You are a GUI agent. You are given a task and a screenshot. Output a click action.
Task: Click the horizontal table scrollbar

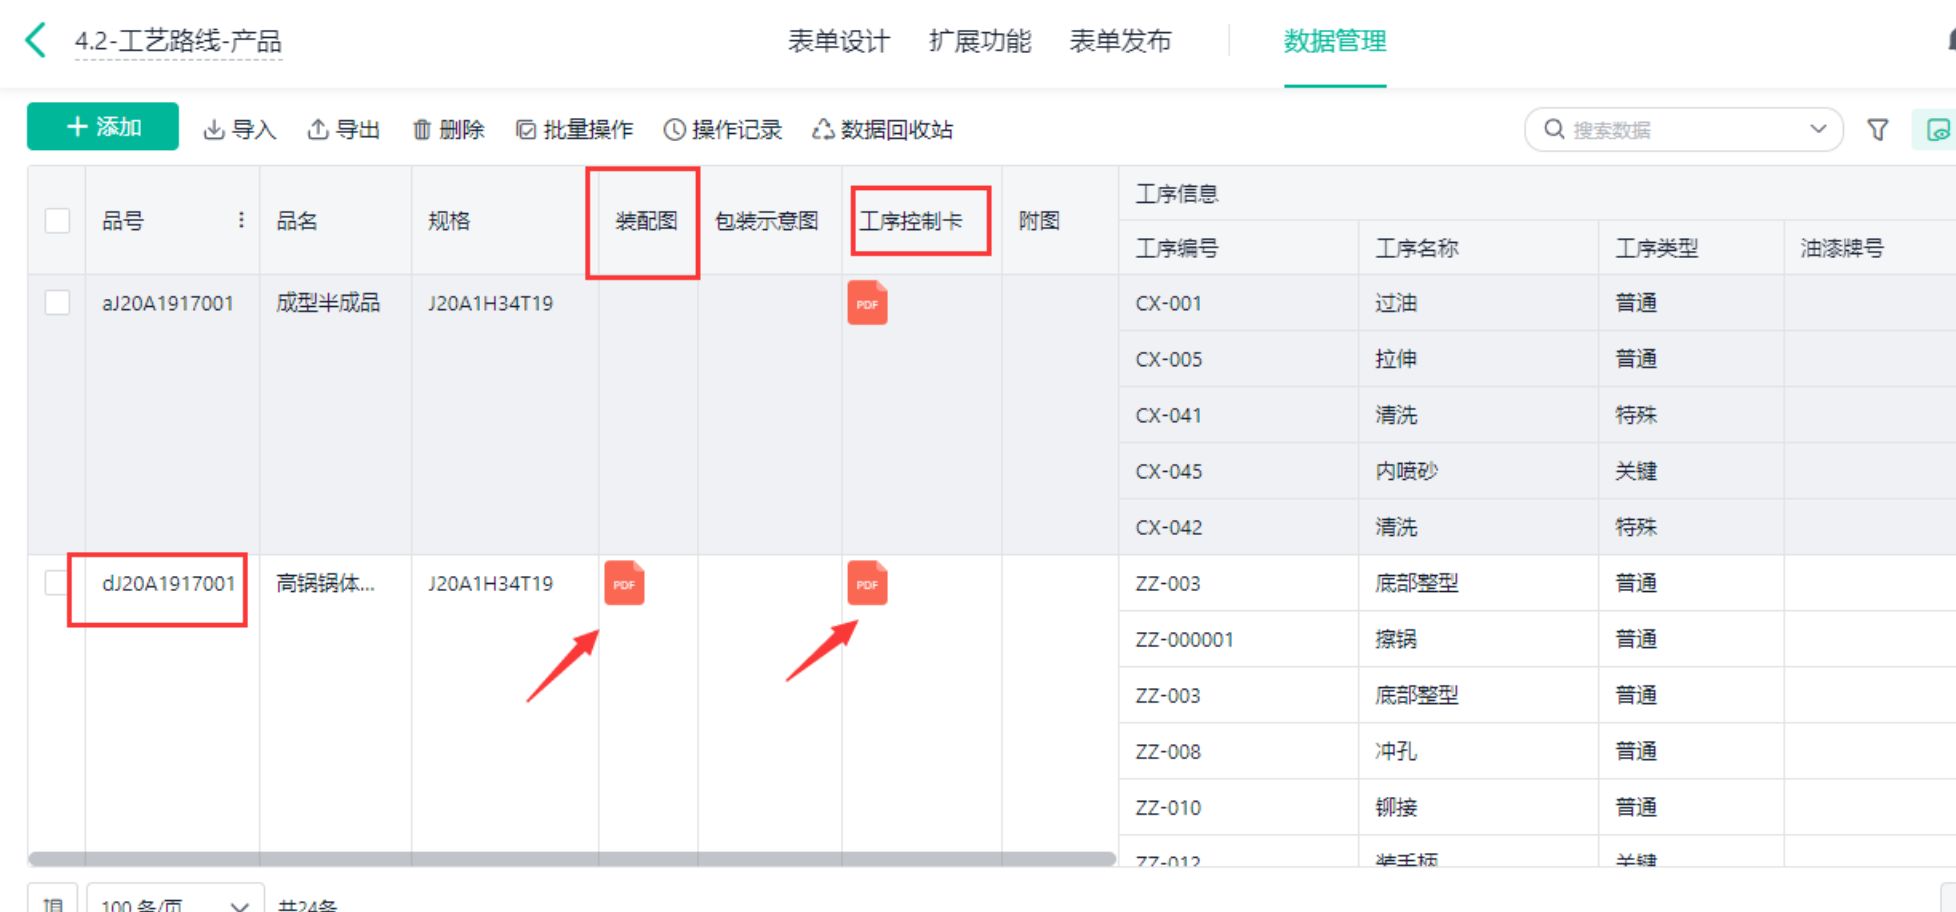tap(572, 859)
